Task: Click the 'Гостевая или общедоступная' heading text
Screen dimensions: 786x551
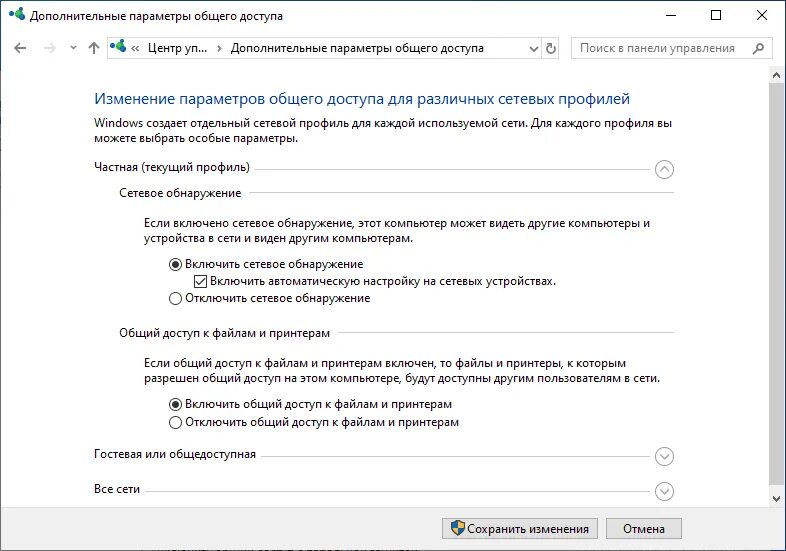Action: (x=175, y=454)
